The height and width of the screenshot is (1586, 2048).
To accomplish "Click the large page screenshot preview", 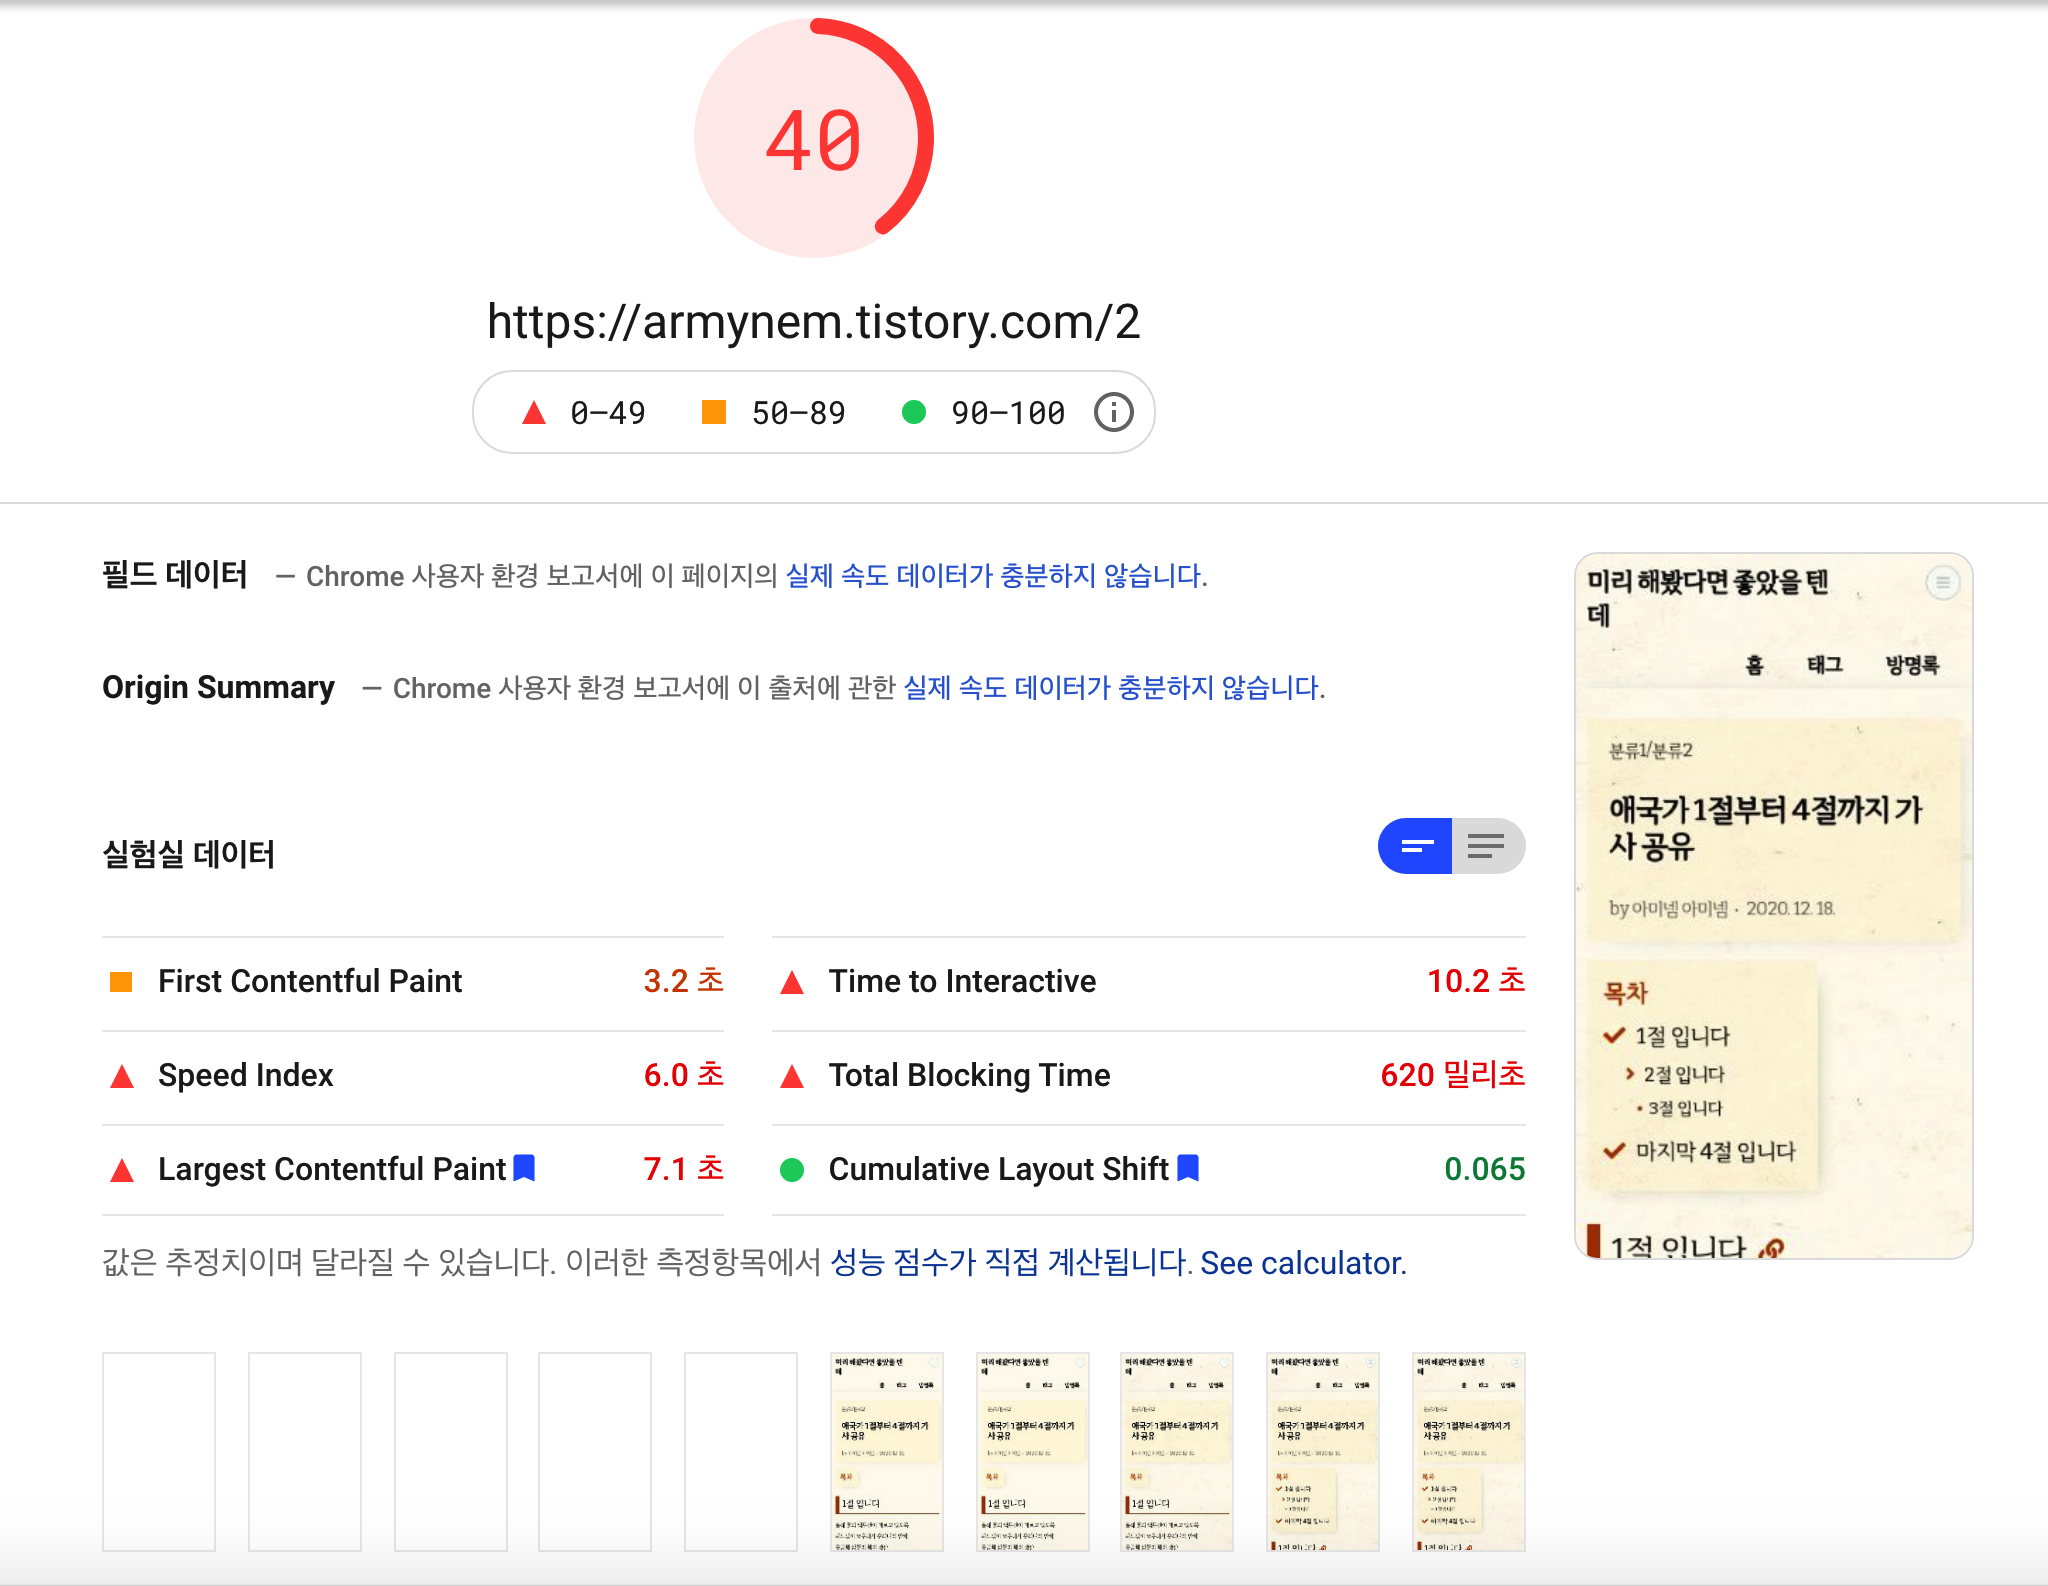I will [x=1773, y=905].
